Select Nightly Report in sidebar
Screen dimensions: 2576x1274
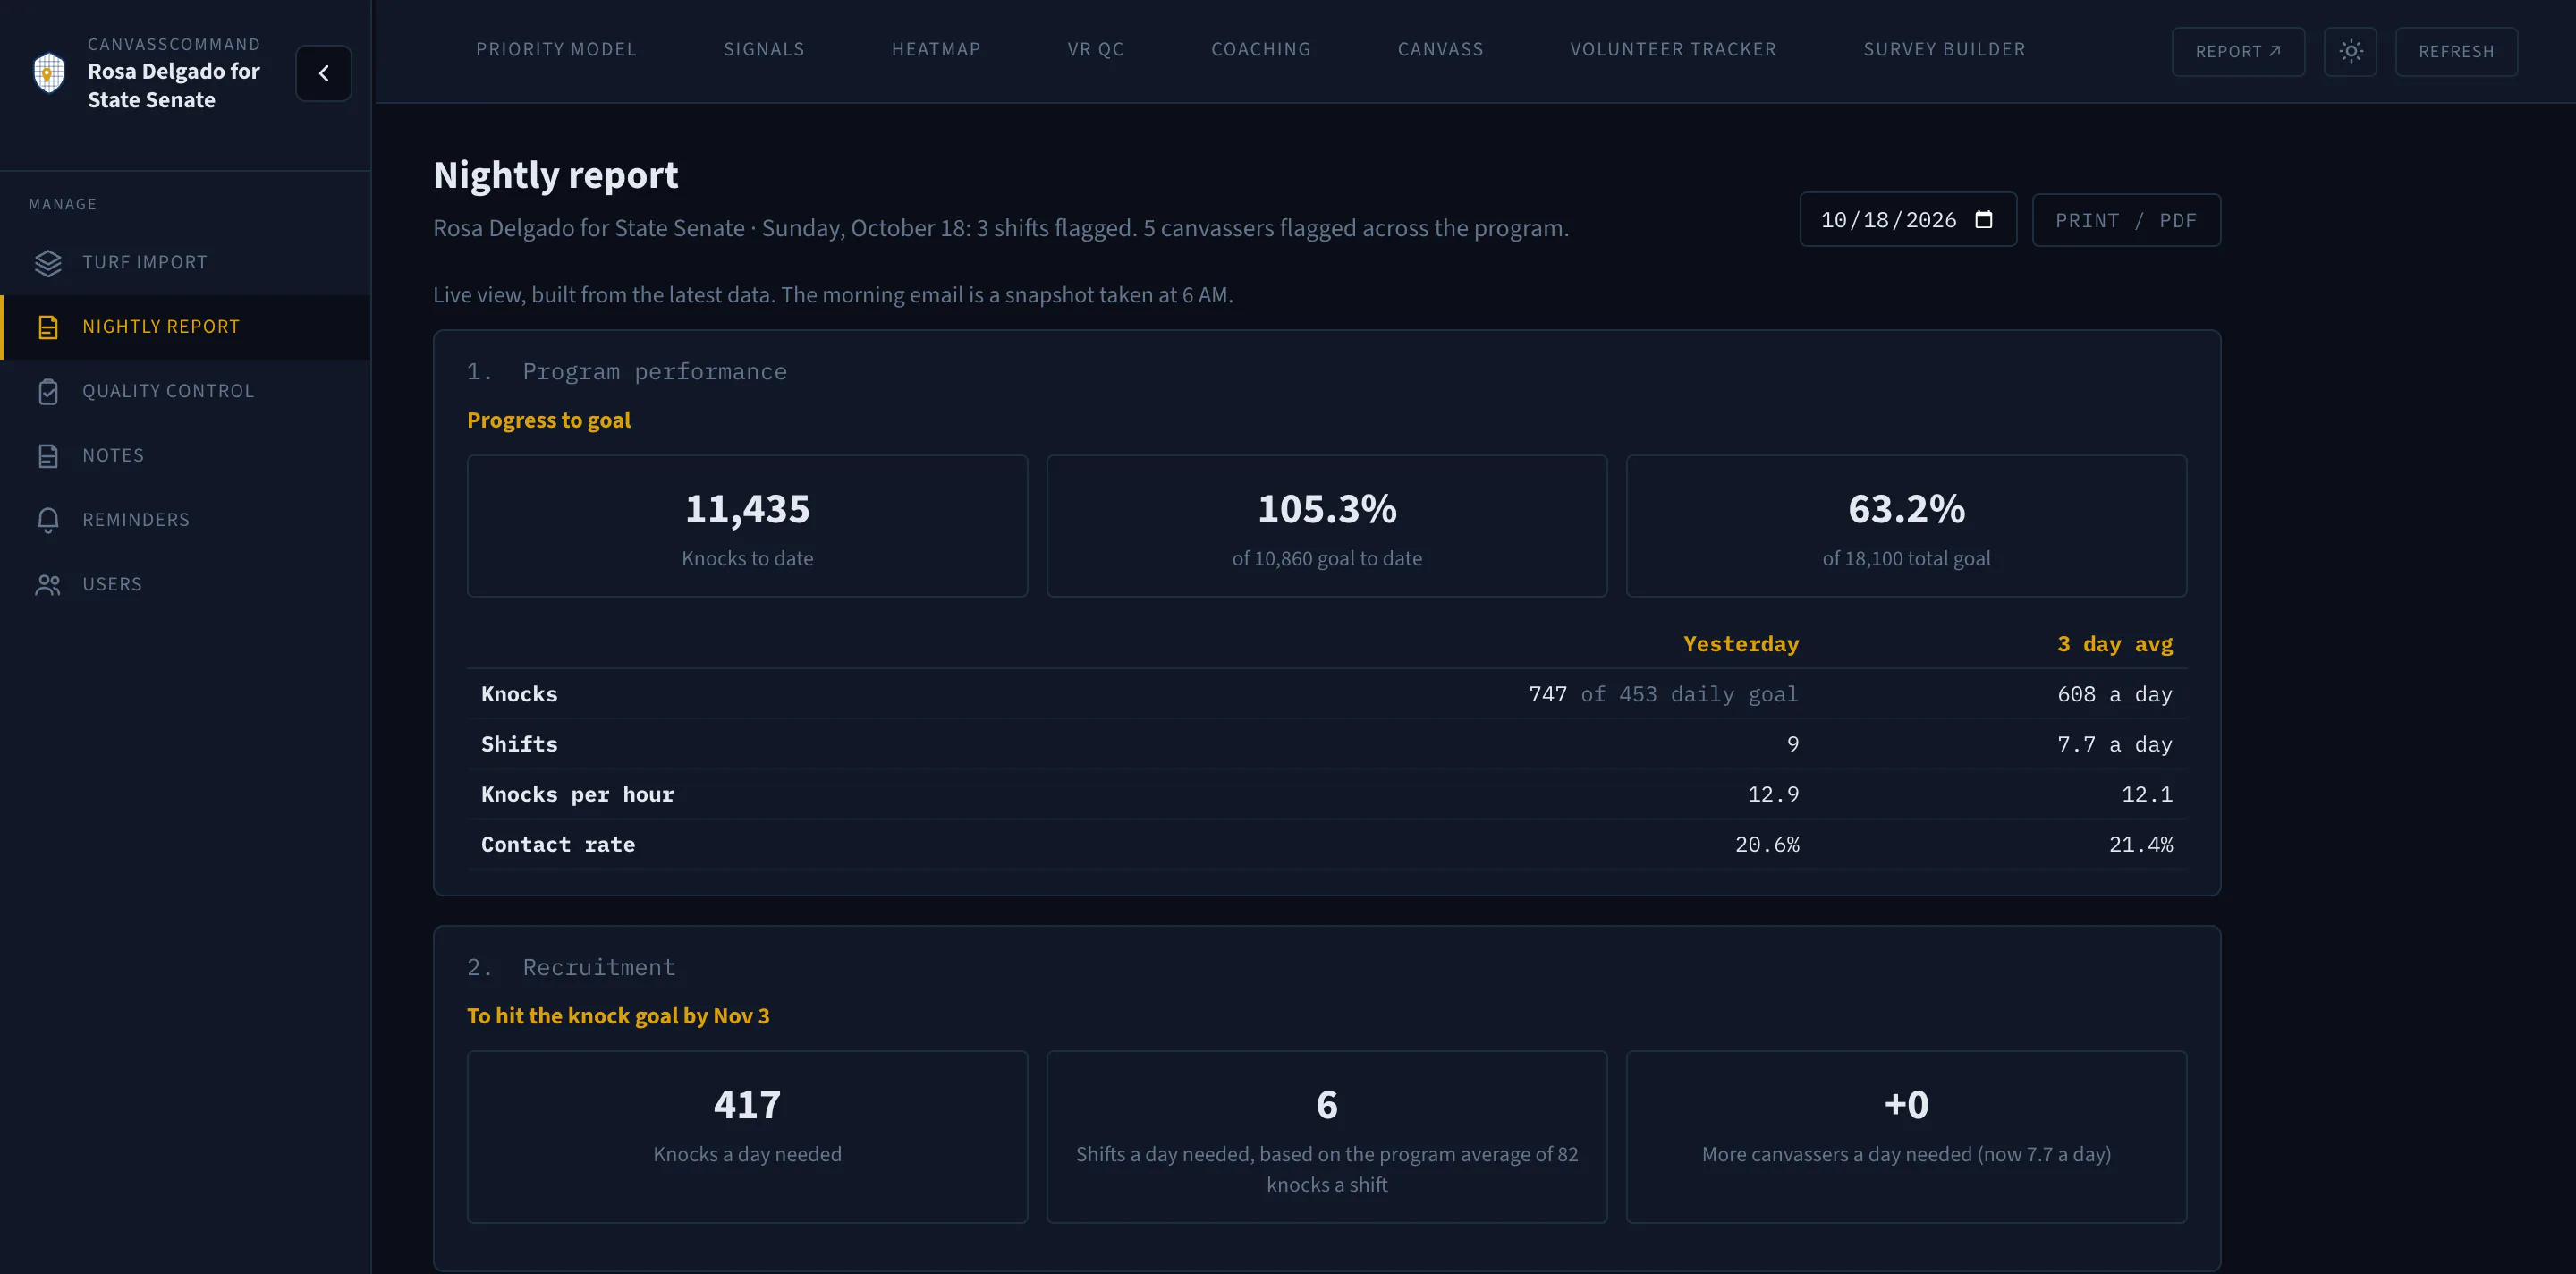pos(186,327)
